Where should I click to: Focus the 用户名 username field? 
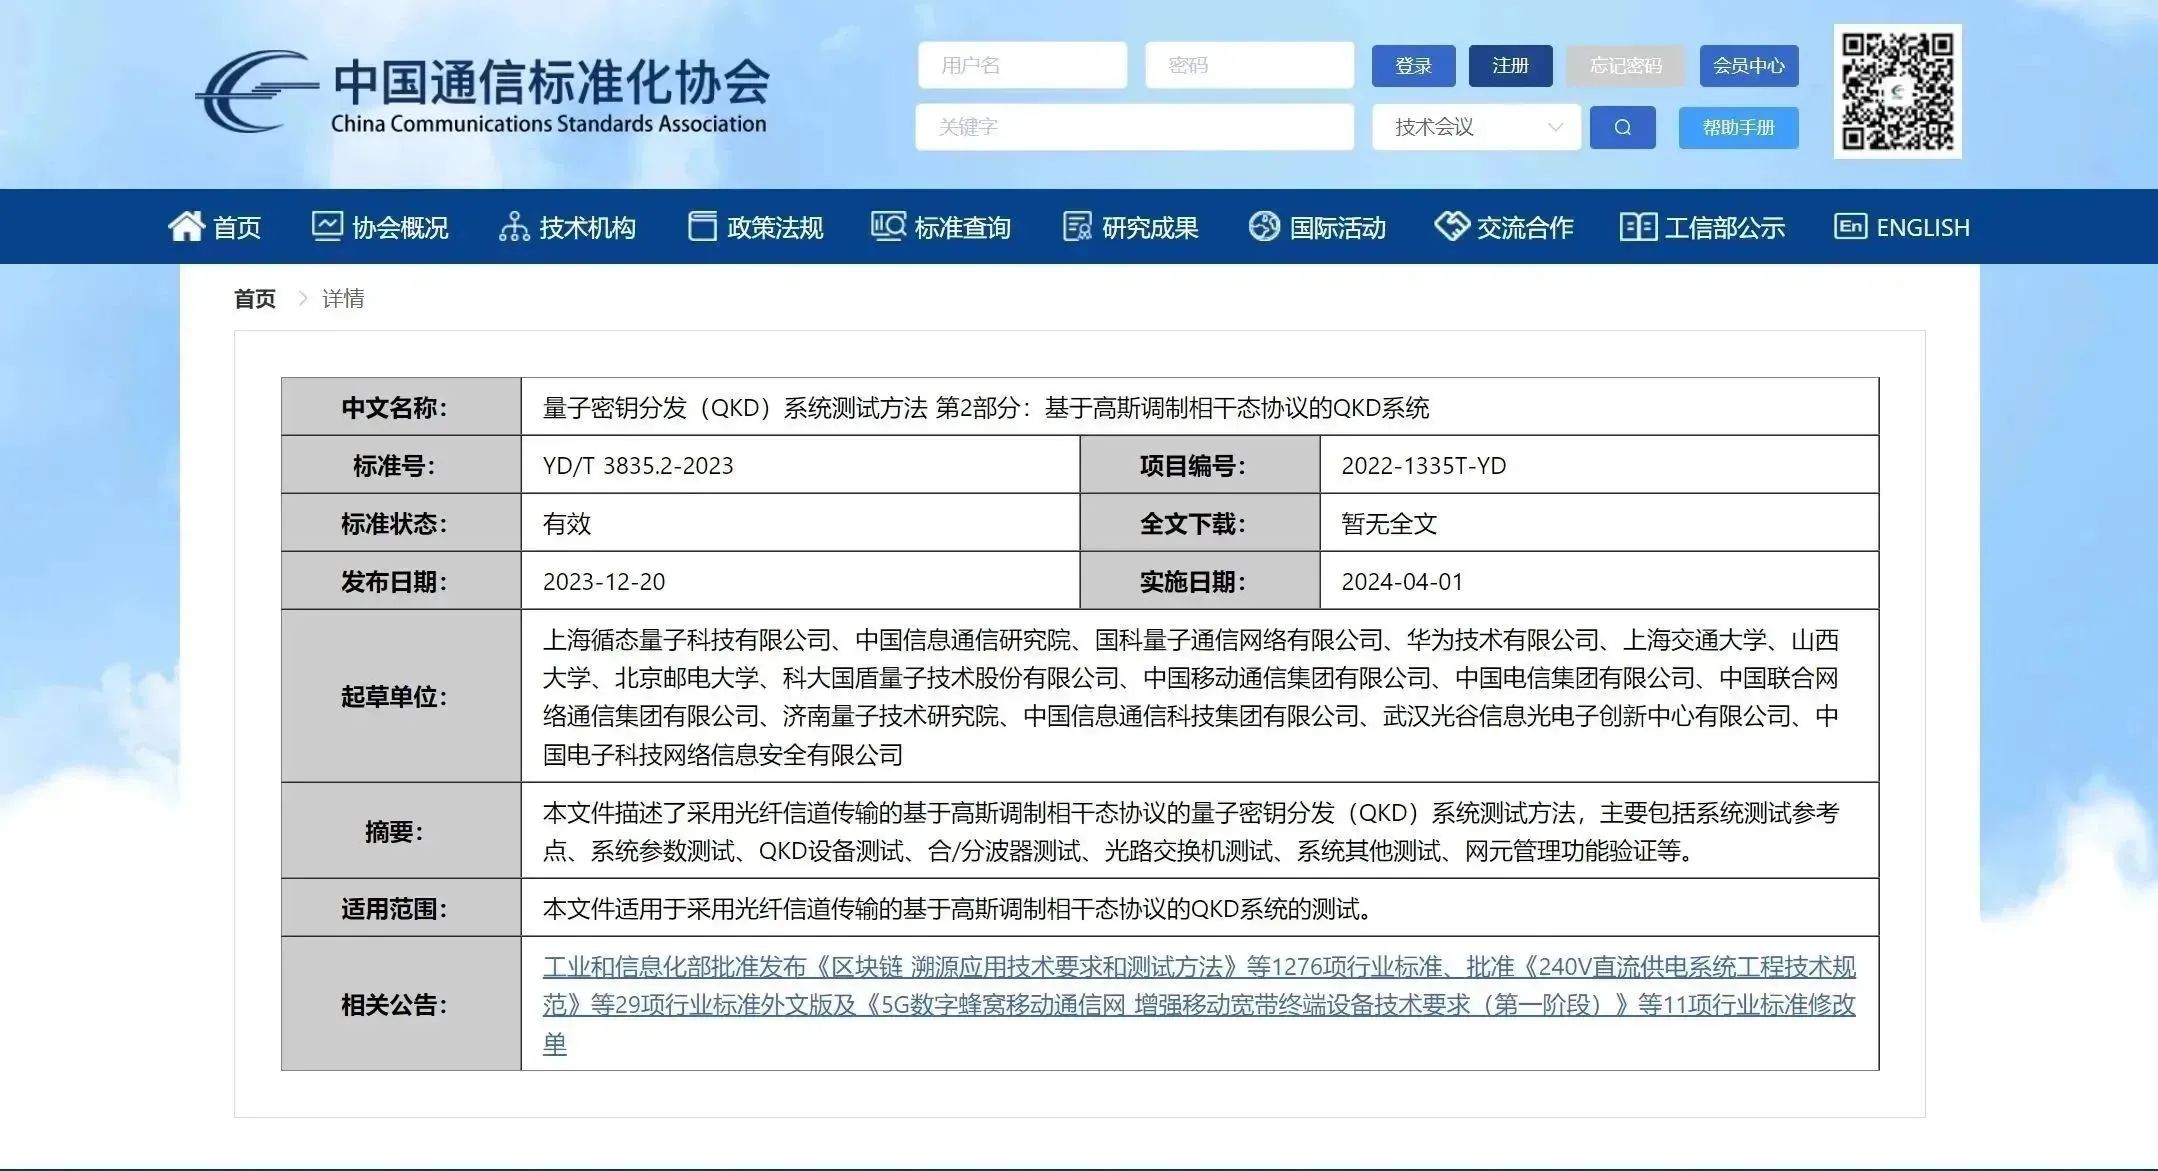[1022, 65]
